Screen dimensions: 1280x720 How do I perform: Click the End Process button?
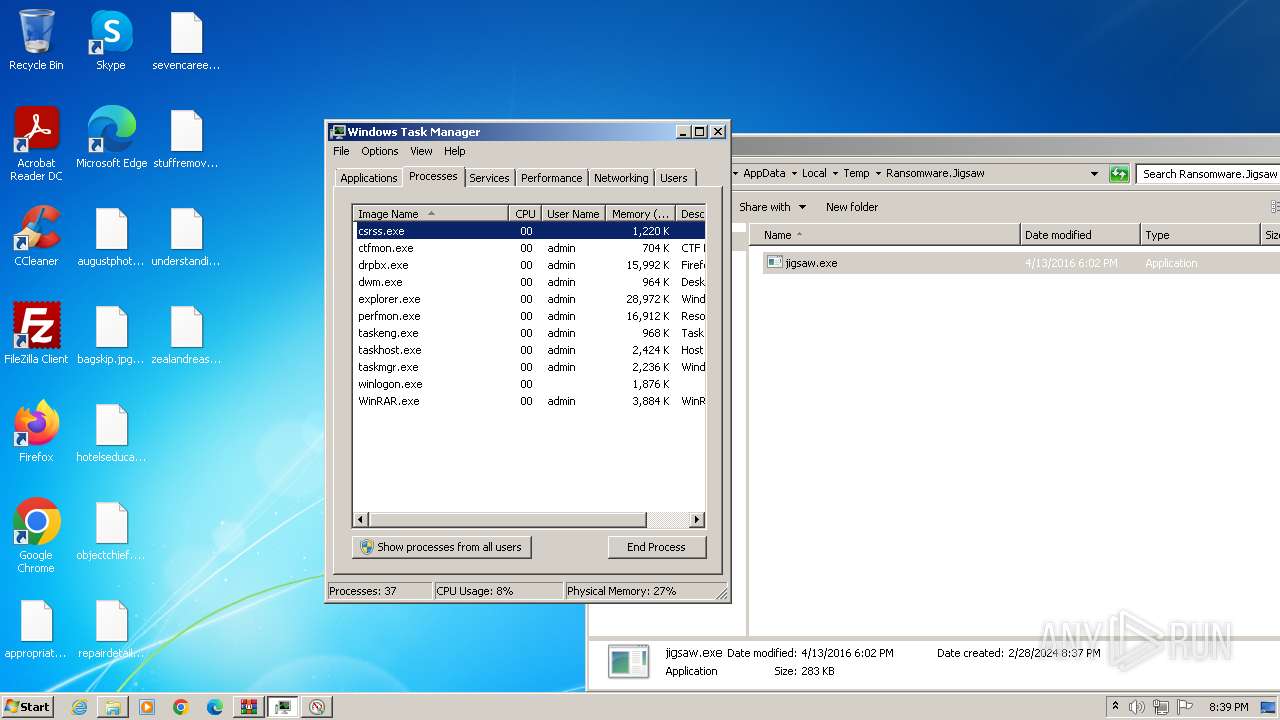click(656, 547)
